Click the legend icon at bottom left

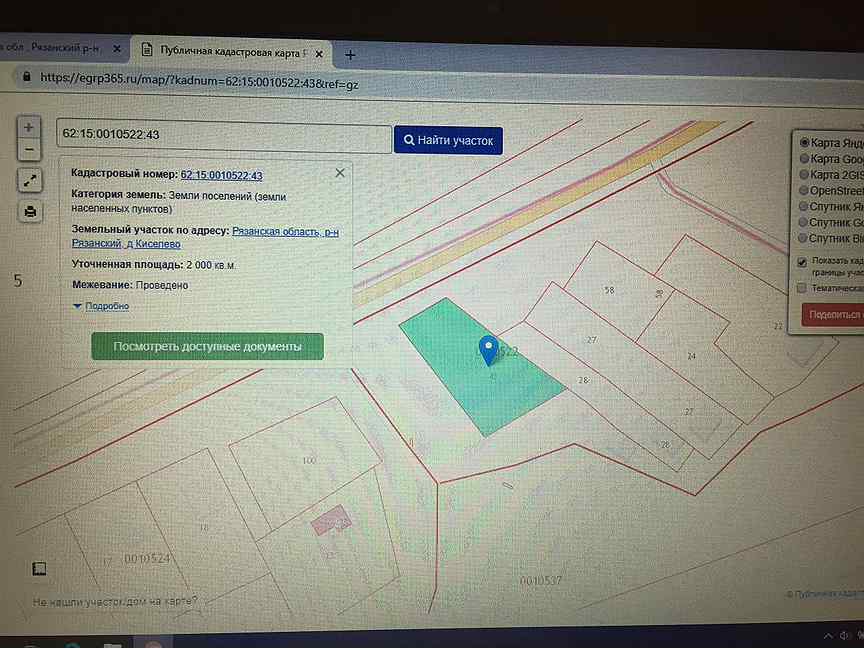tap(39, 569)
